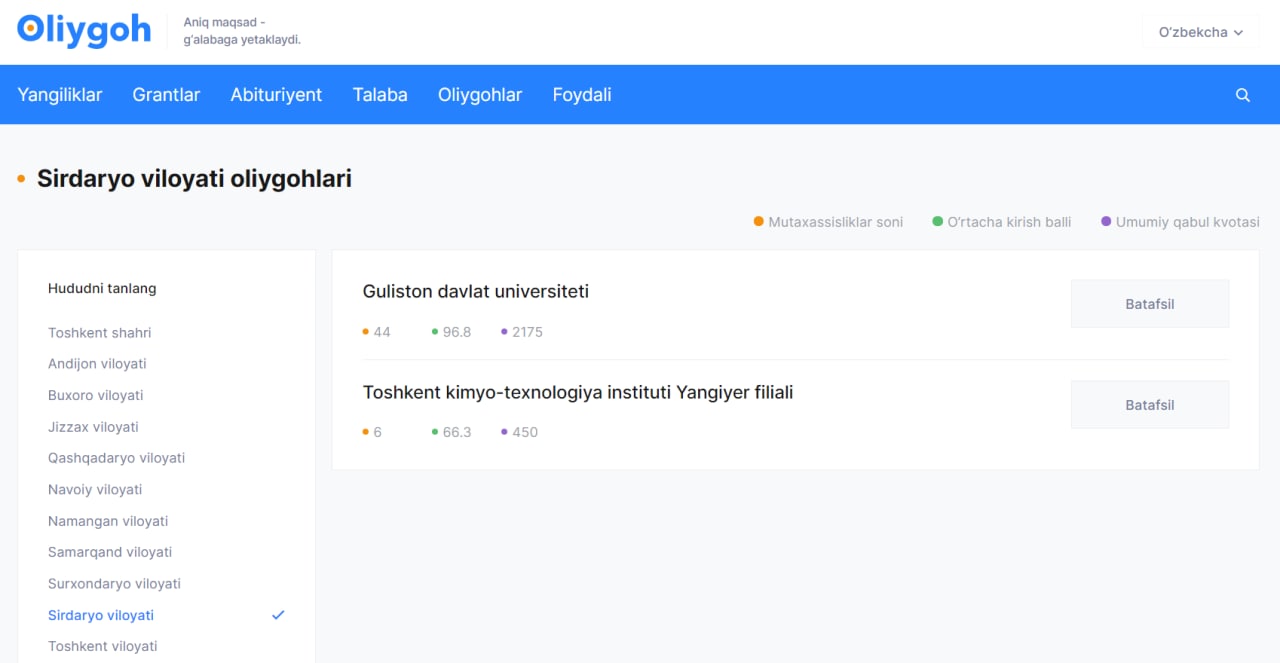Click the orange Mutaxassisliklar soni legend dot
1280x663 pixels.
point(759,222)
